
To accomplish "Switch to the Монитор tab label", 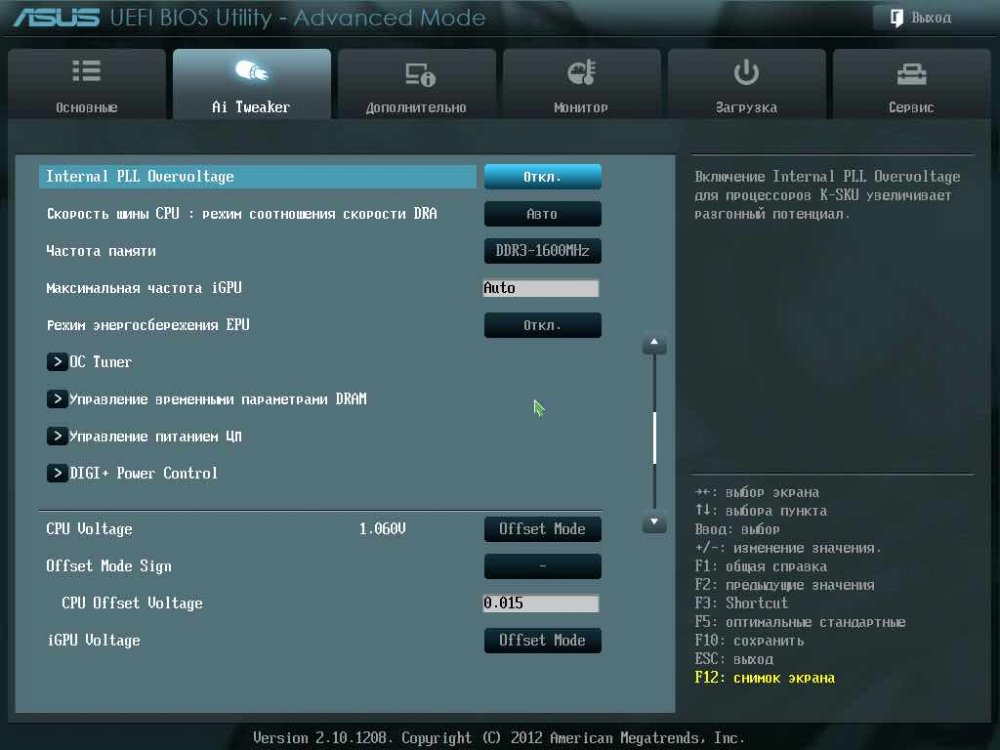I will 581,108.
